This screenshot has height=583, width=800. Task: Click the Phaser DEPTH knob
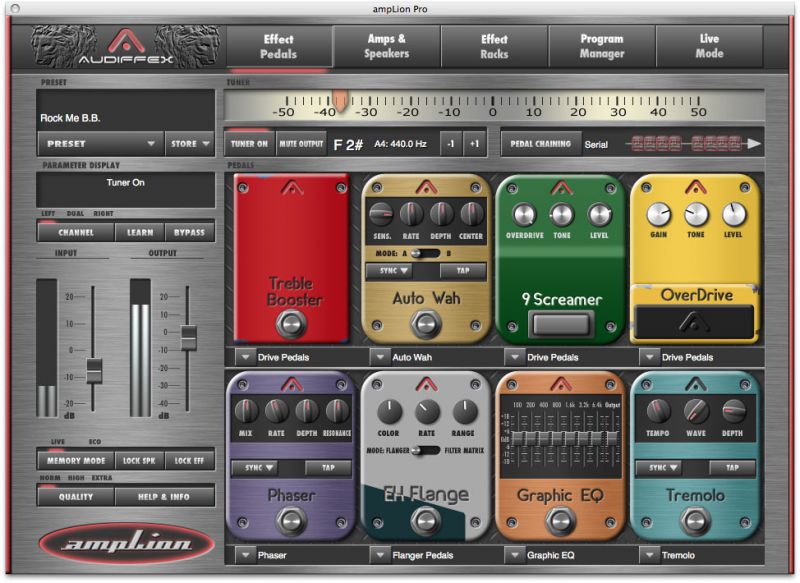(x=307, y=411)
